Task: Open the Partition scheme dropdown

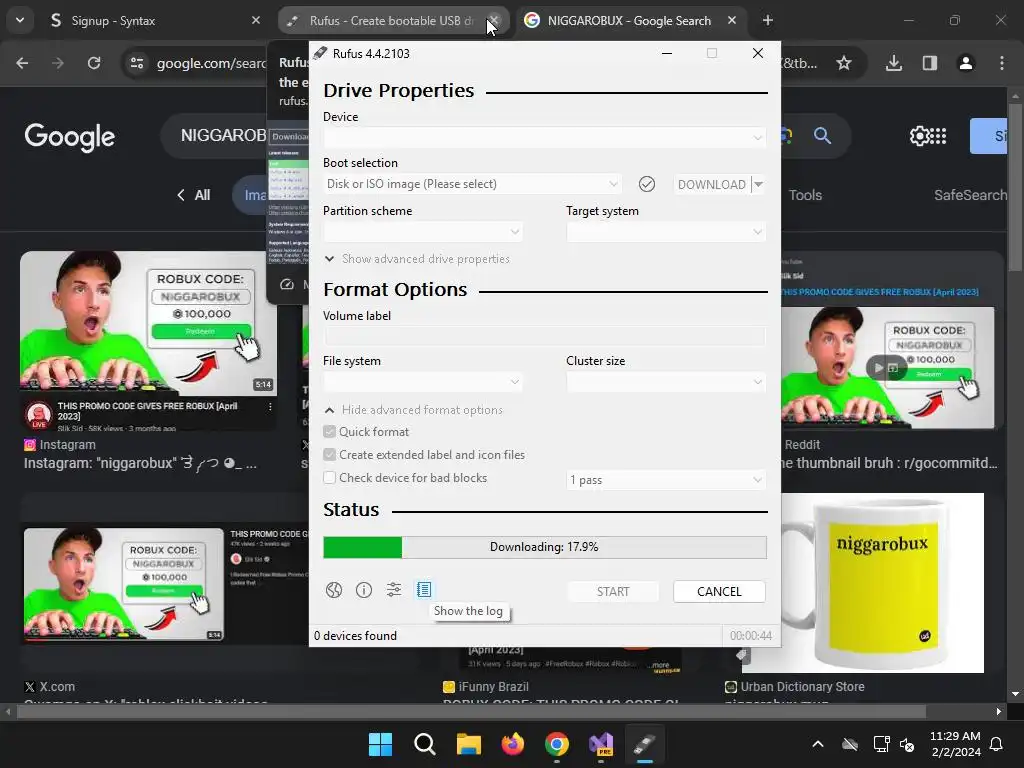Action: [x=423, y=232]
